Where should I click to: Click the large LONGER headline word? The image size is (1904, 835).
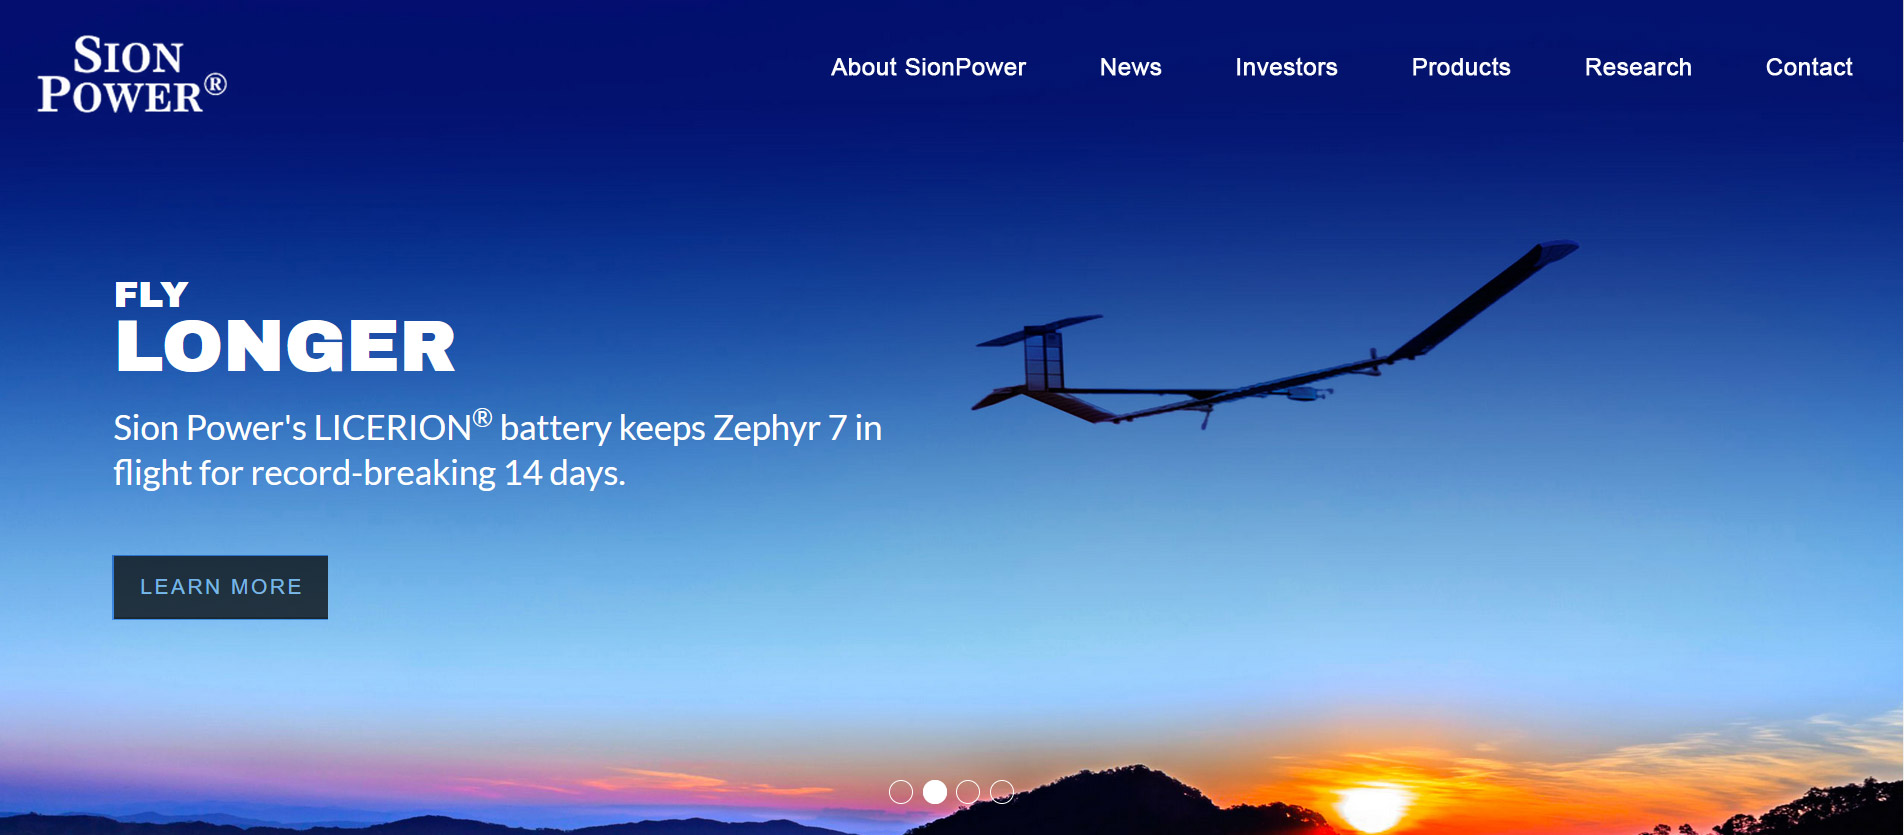click(x=286, y=347)
